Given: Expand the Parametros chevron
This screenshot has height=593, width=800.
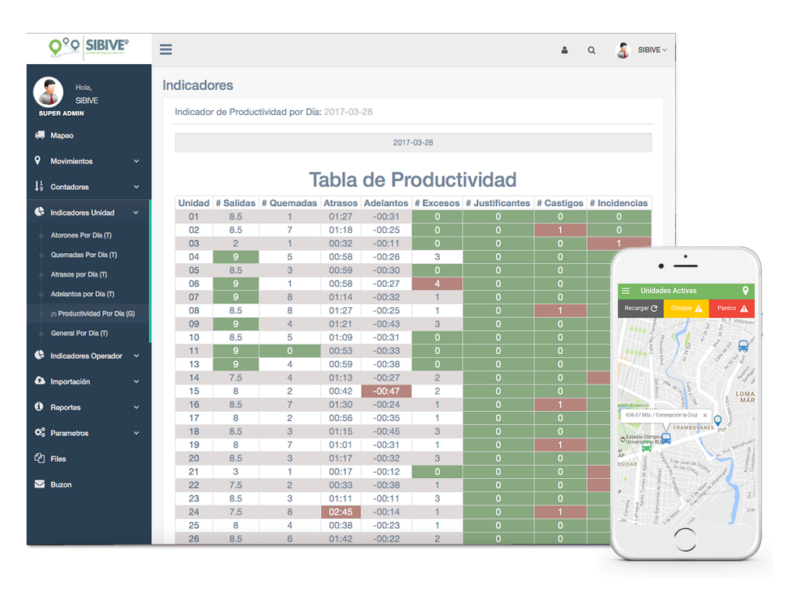Looking at the screenshot, I should pos(136,433).
